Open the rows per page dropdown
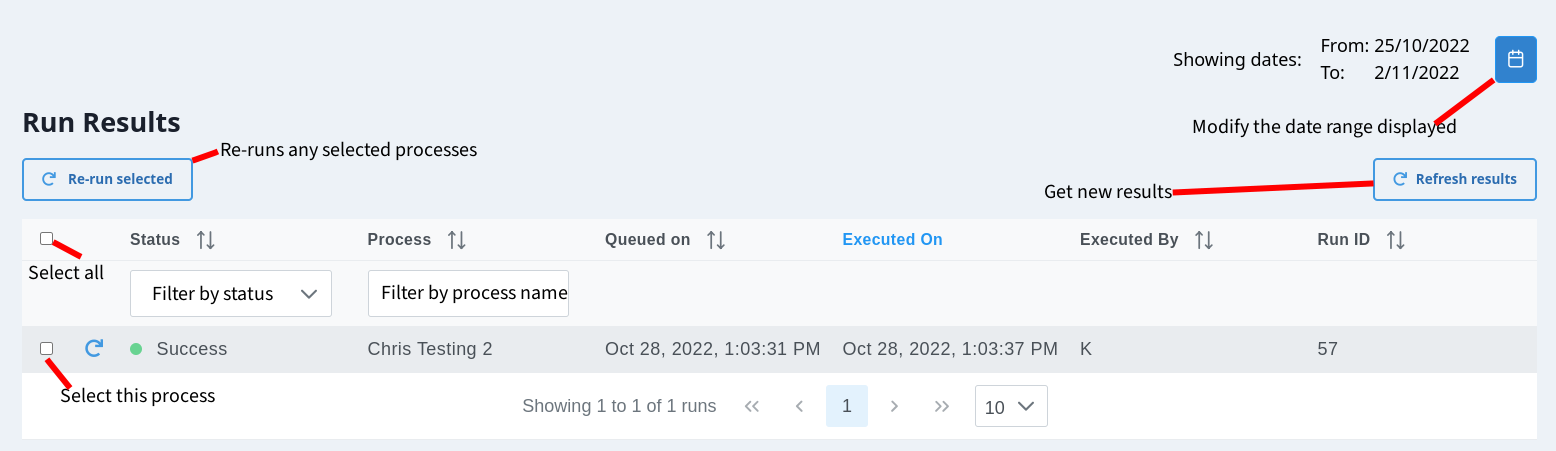Viewport: 1556px width, 451px height. pos(1011,406)
